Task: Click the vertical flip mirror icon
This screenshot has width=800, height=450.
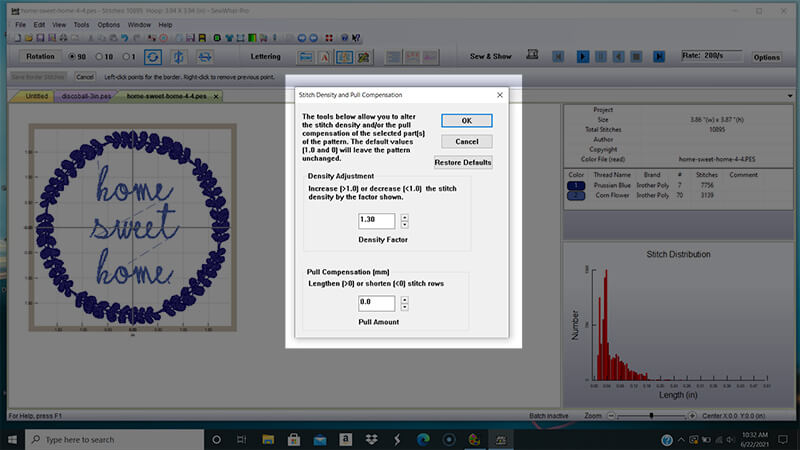Action: [178, 57]
